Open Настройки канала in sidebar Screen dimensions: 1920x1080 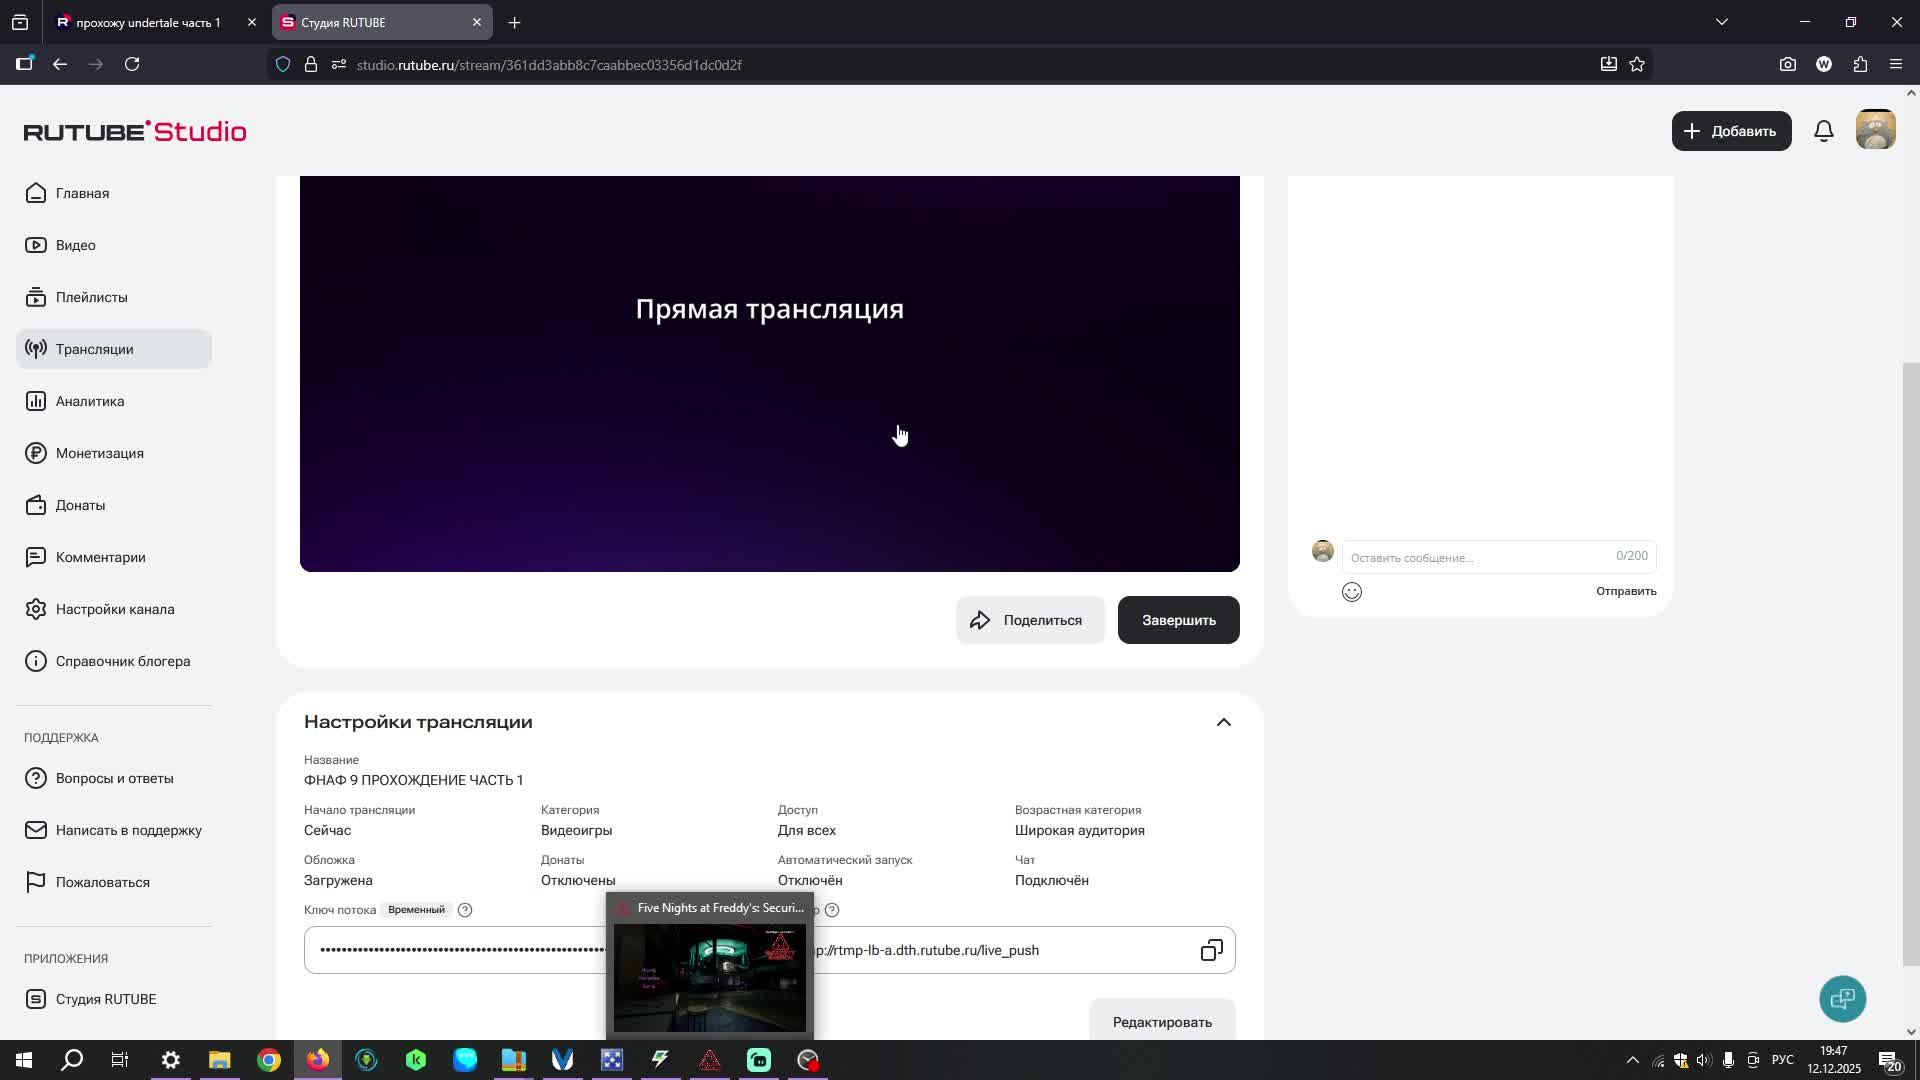tap(115, 609)
